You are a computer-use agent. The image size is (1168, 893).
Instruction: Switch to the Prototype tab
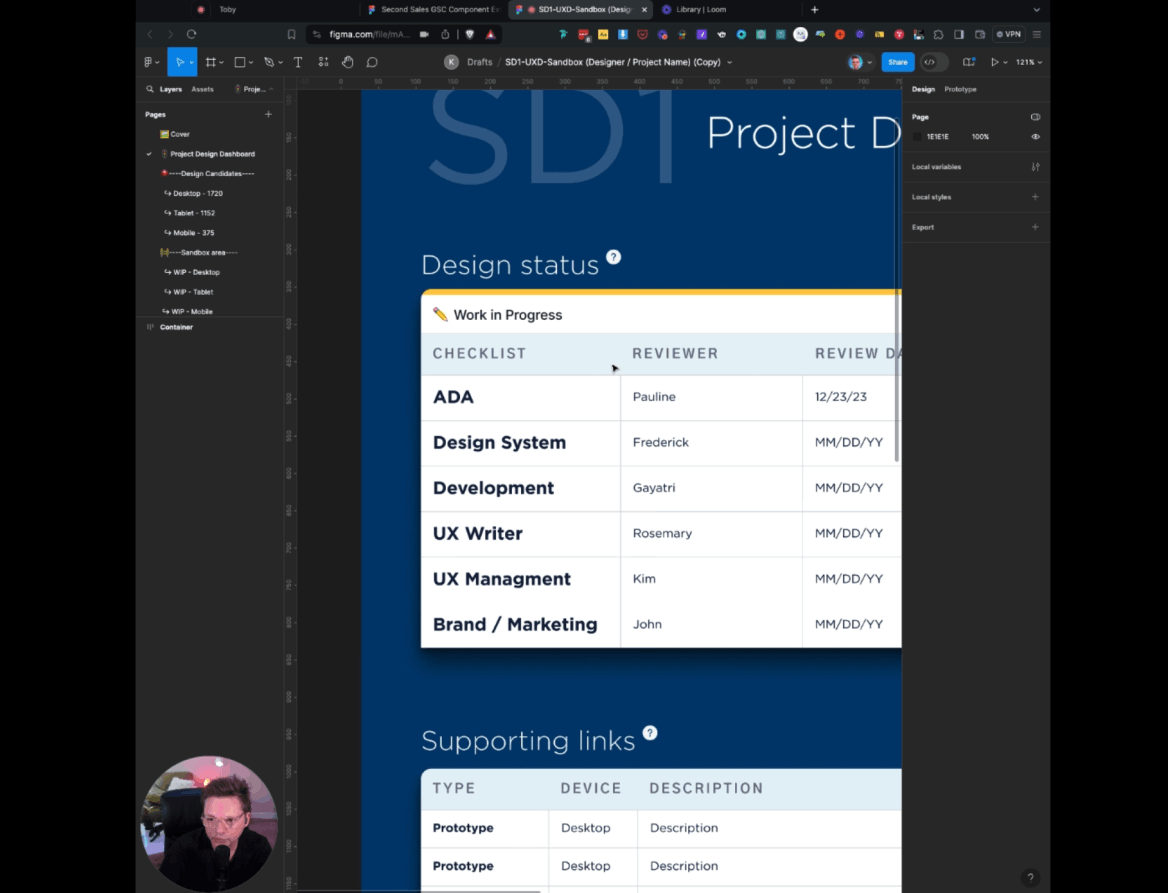coord(960,89)
